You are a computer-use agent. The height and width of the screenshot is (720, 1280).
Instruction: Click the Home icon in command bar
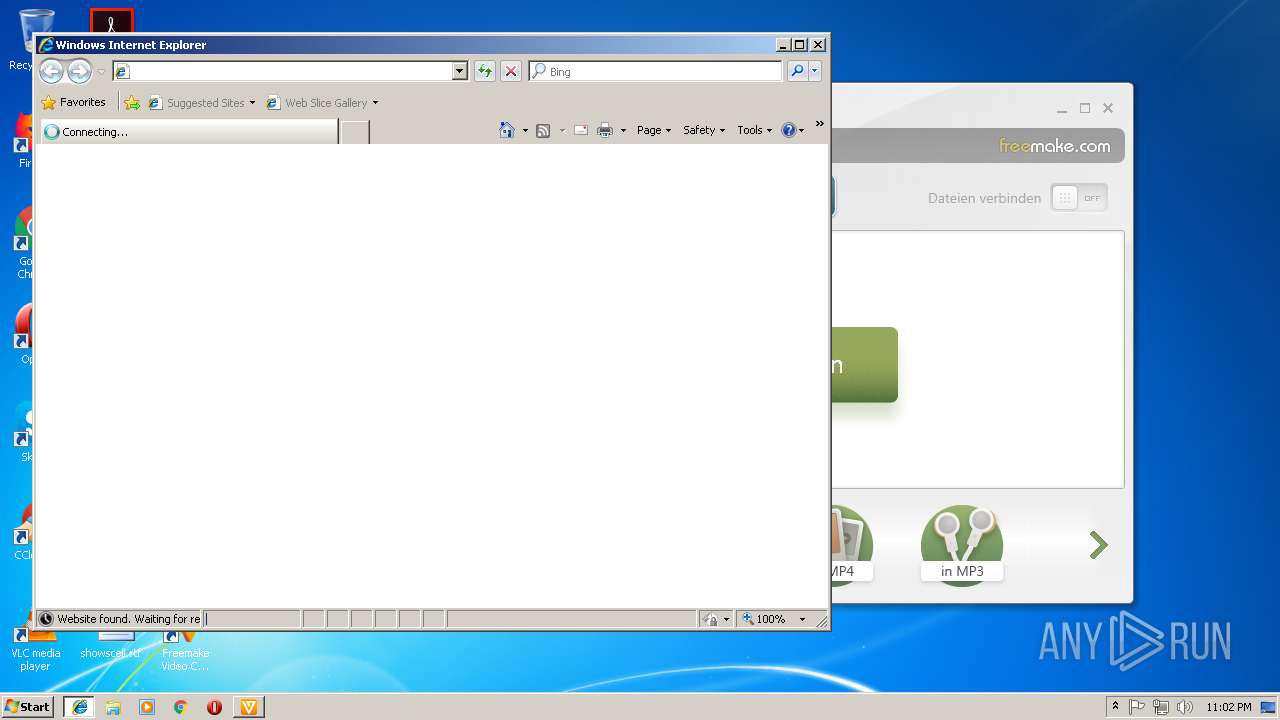507,130
